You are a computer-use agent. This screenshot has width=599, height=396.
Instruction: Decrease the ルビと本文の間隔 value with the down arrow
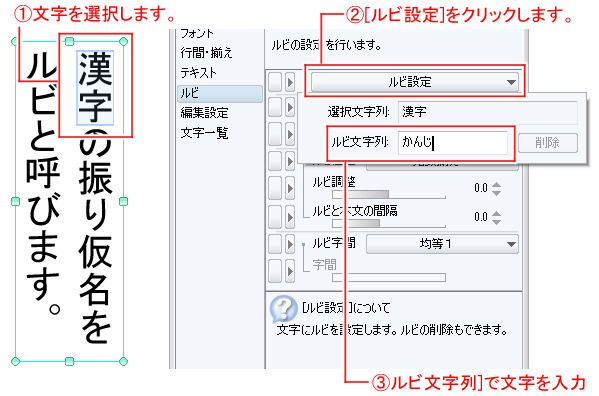click(496, 222)
